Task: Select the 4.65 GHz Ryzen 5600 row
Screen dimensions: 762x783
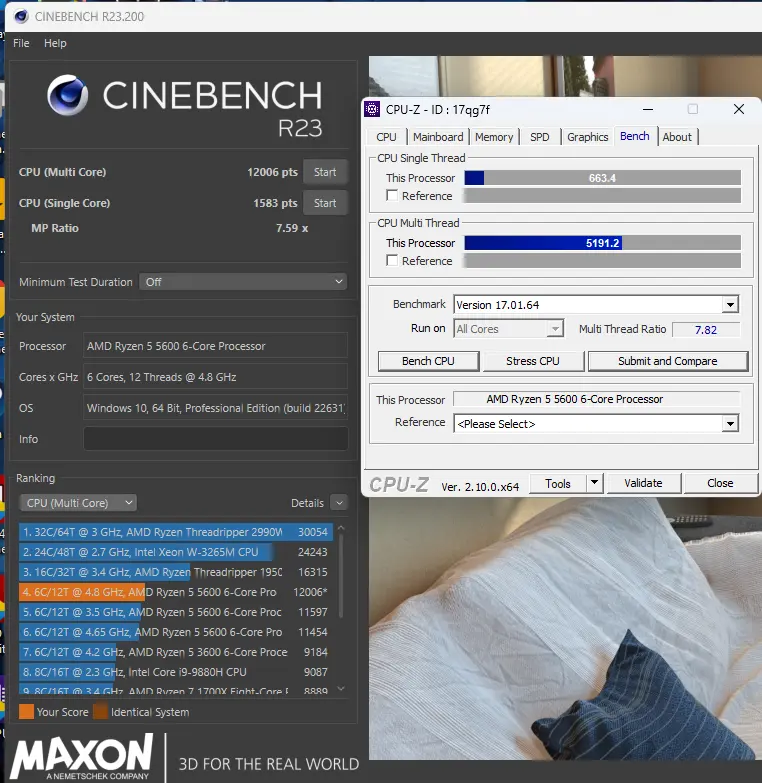Action: tap(176, 632)
